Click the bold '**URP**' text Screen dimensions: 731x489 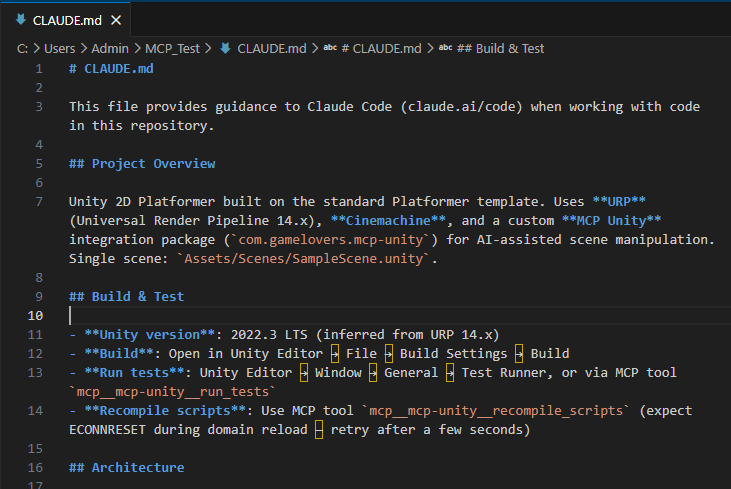coord(619,202)
